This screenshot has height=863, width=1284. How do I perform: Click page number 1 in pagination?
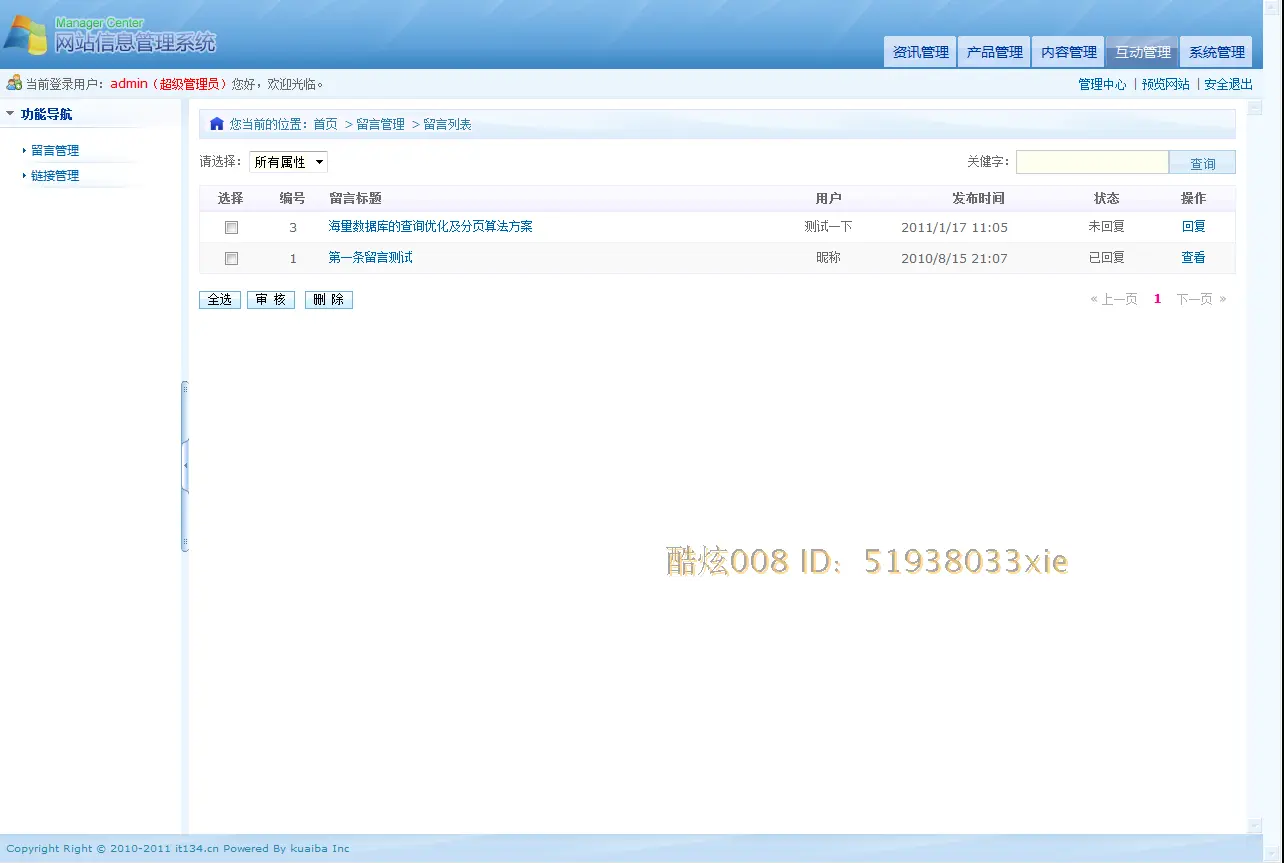point(1157,299)
